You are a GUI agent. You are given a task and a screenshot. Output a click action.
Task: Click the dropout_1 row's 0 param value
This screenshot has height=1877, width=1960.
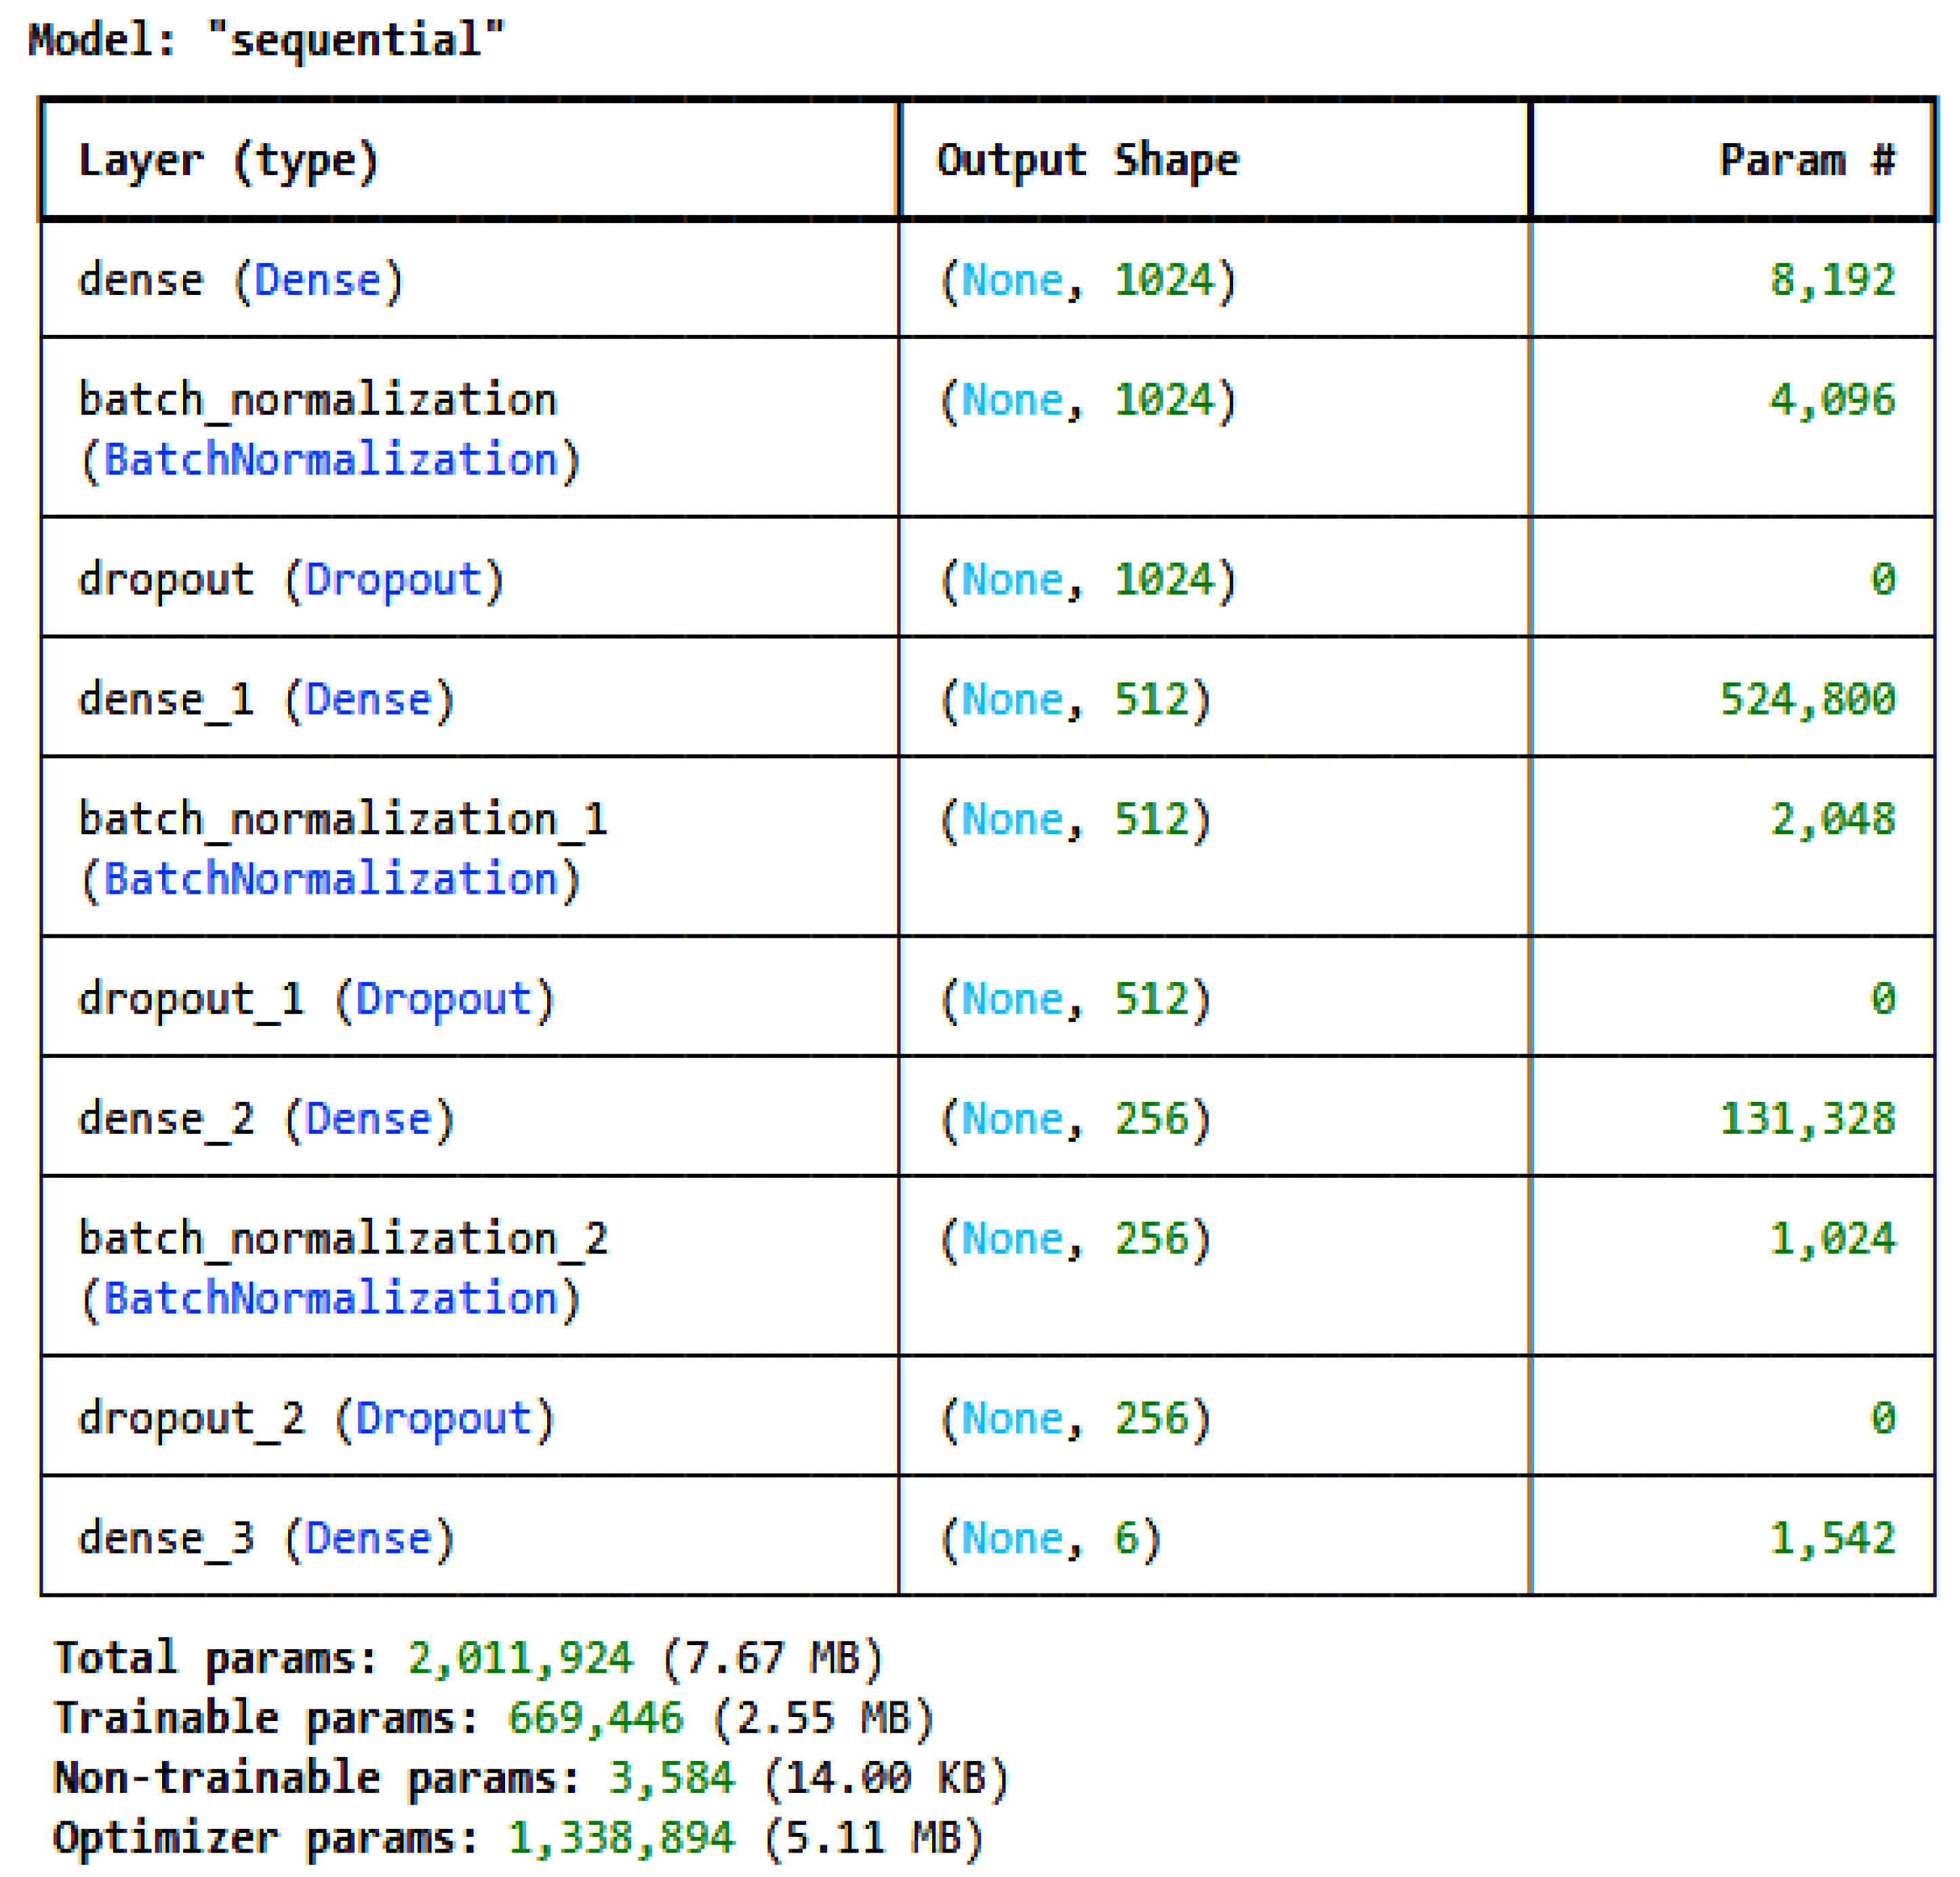click(x=1883, y=999)
